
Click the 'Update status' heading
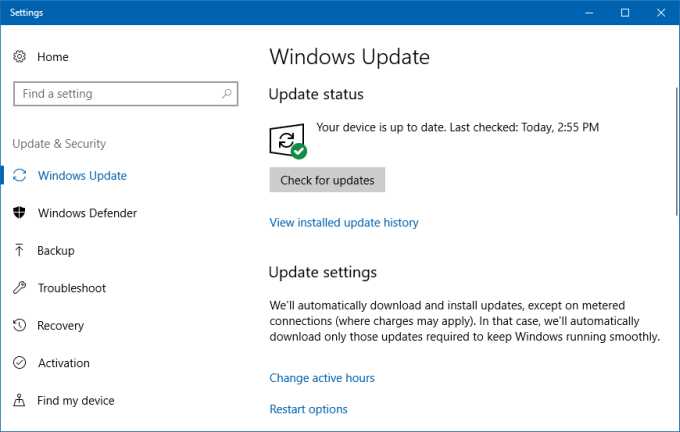(x=316, y=94)
